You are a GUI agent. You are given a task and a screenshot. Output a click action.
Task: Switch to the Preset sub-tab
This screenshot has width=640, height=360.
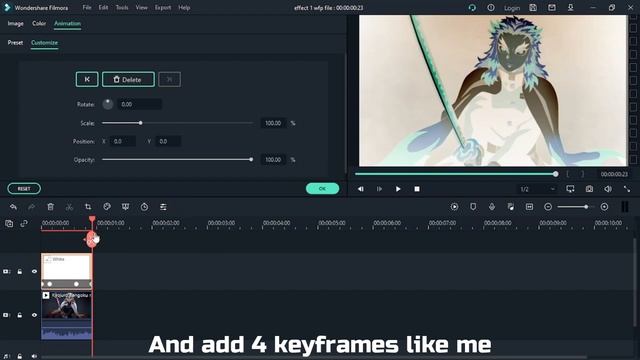(15, 42)
